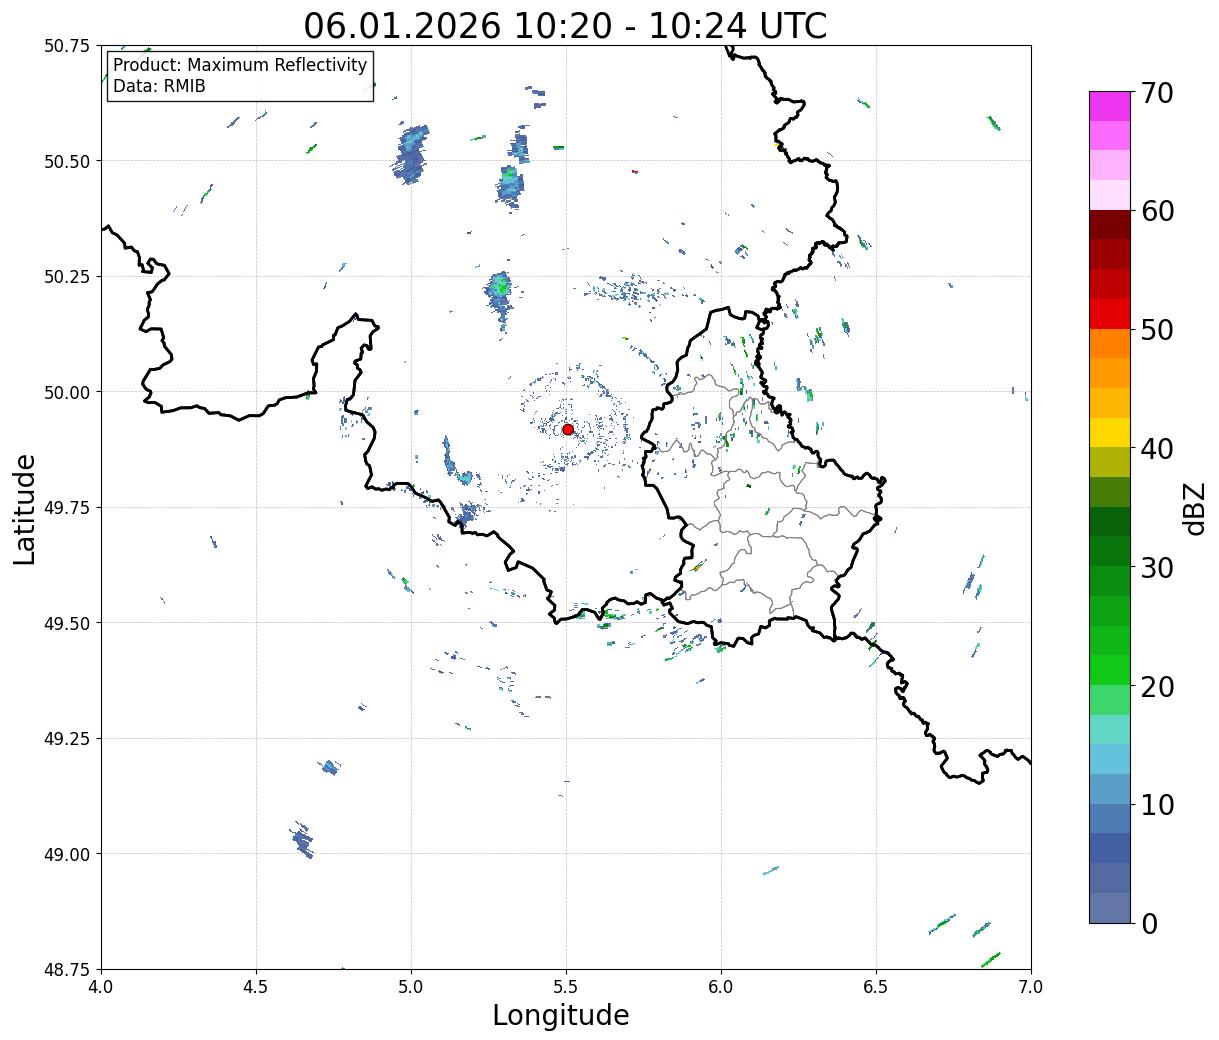This screenshot has height=1040, width=1219.
Task: Select the 'Product: Maximum Reflectivity' label
Action: point(240,65)
